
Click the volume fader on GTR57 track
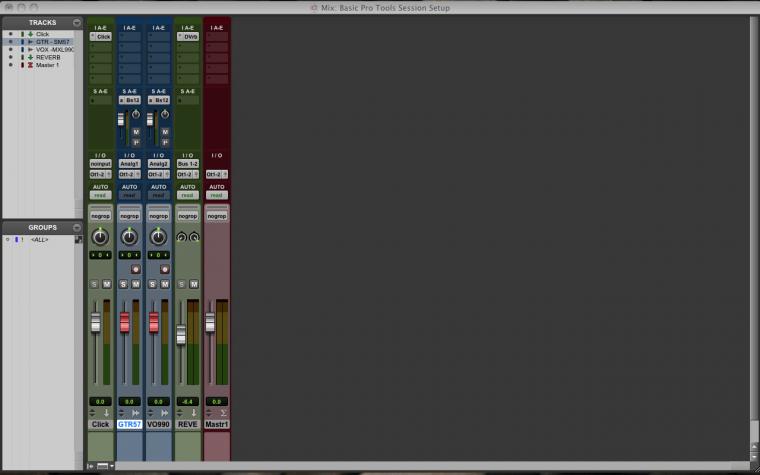[x=125, y=322]
